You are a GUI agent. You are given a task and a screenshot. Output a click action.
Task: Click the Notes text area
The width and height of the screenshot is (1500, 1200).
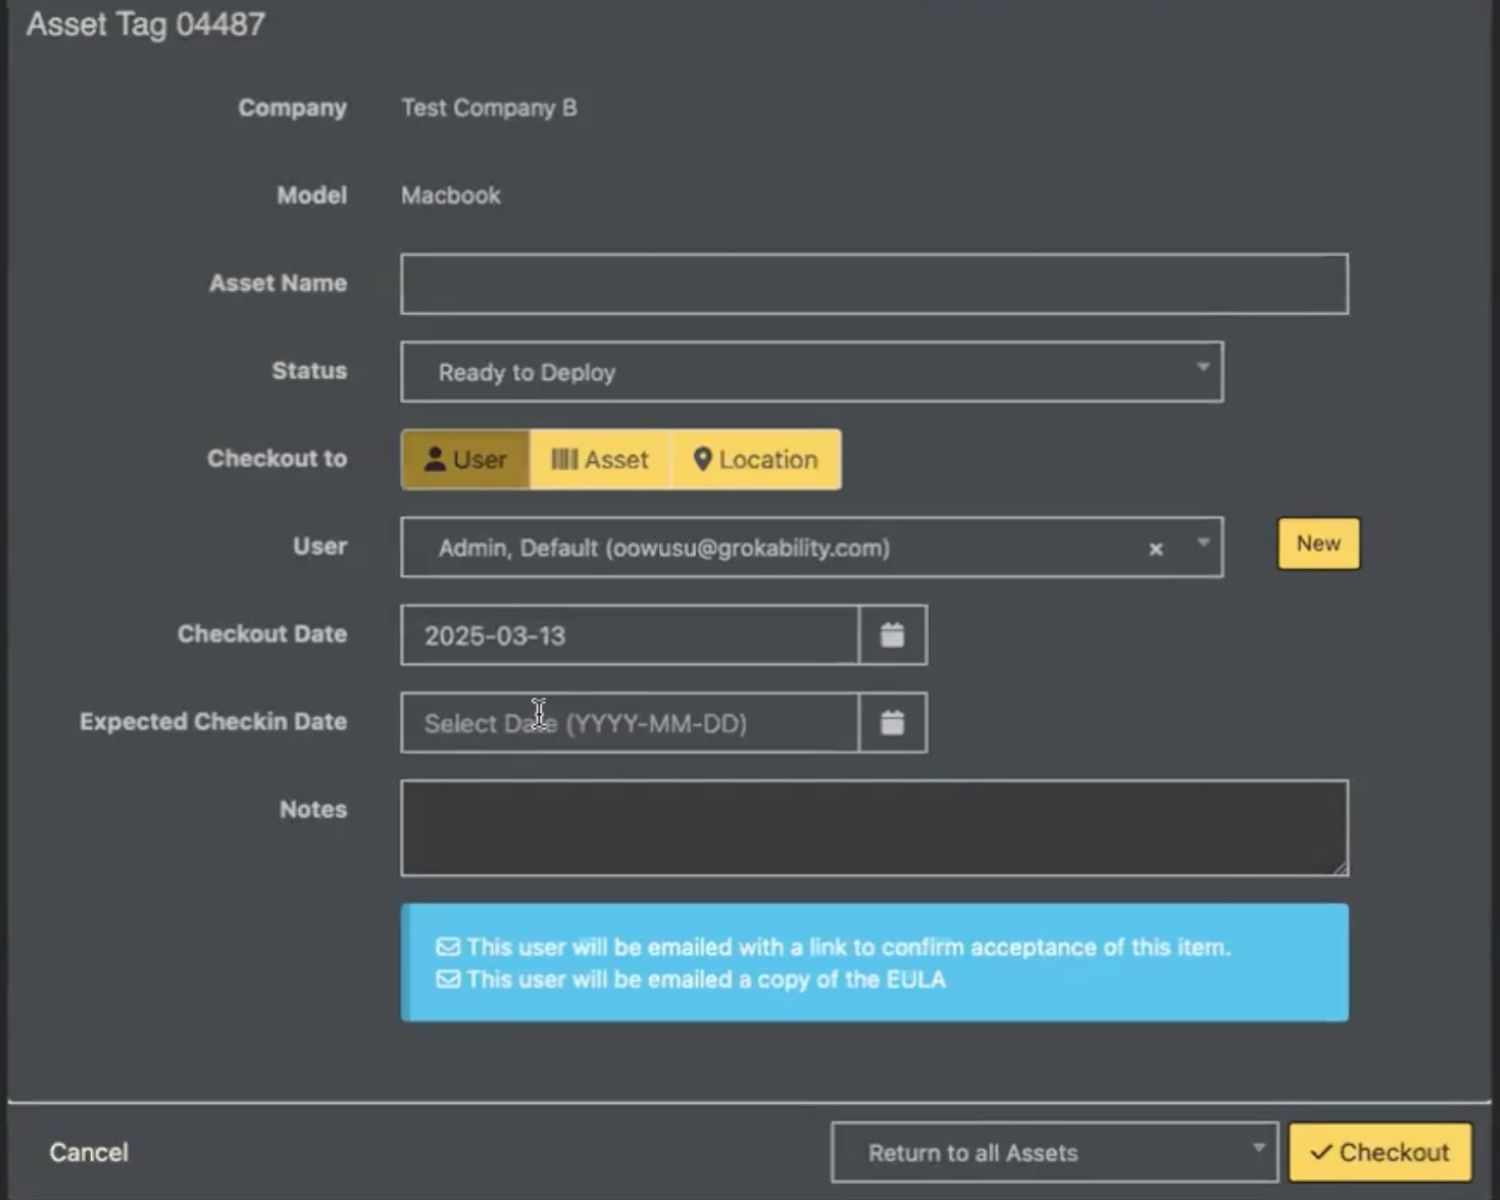tap(874, 827)
